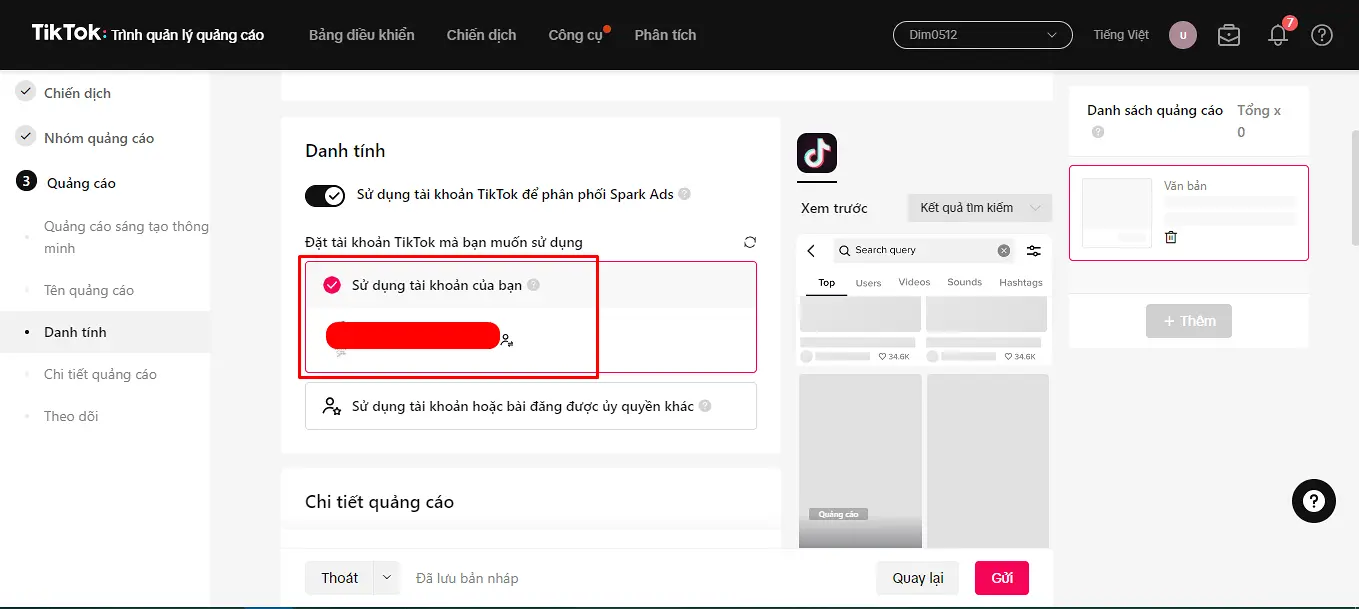Open the floating black help button

[x=1314, y=500]
